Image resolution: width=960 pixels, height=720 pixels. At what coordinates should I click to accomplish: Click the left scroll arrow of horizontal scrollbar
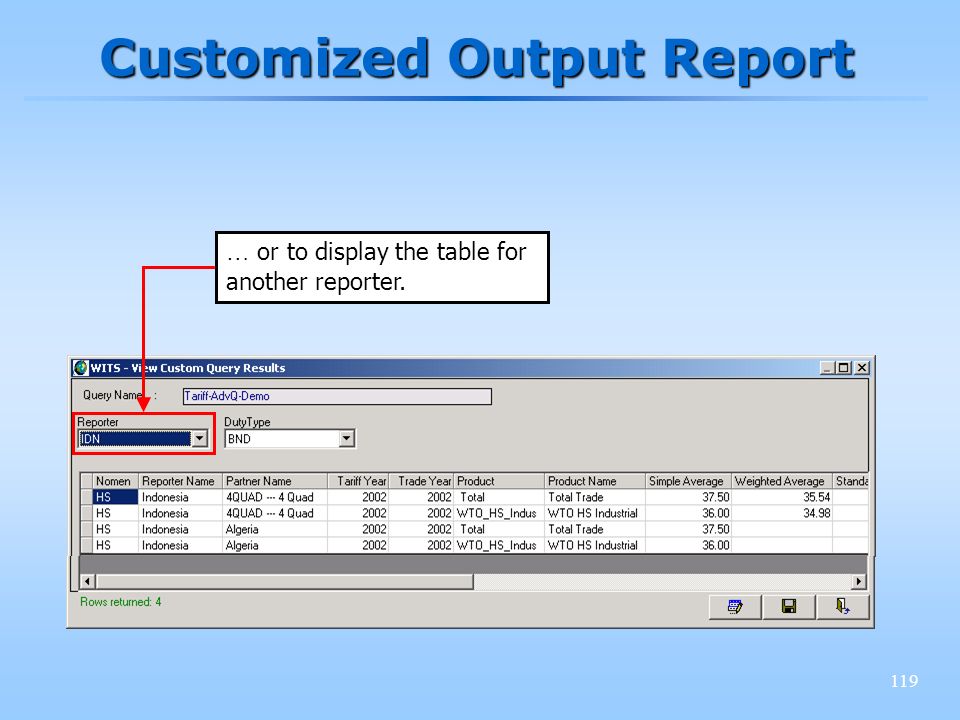pyautogui.click(x=88, y=581)
